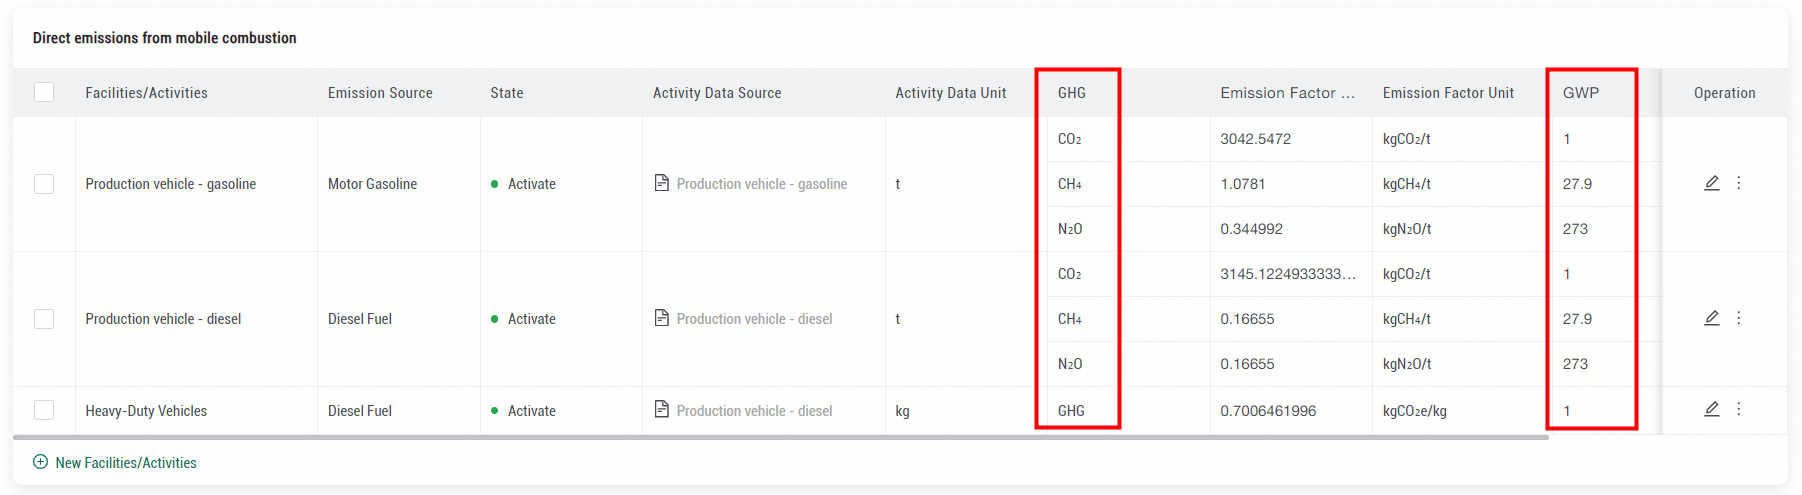Click document icon beside gasoline activity data source
This screenshot has width=1802, height=495.
click(x=661, y=183)
